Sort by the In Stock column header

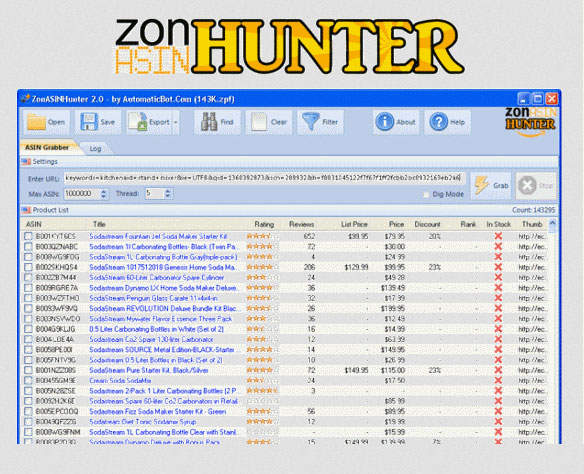[498, 225]
